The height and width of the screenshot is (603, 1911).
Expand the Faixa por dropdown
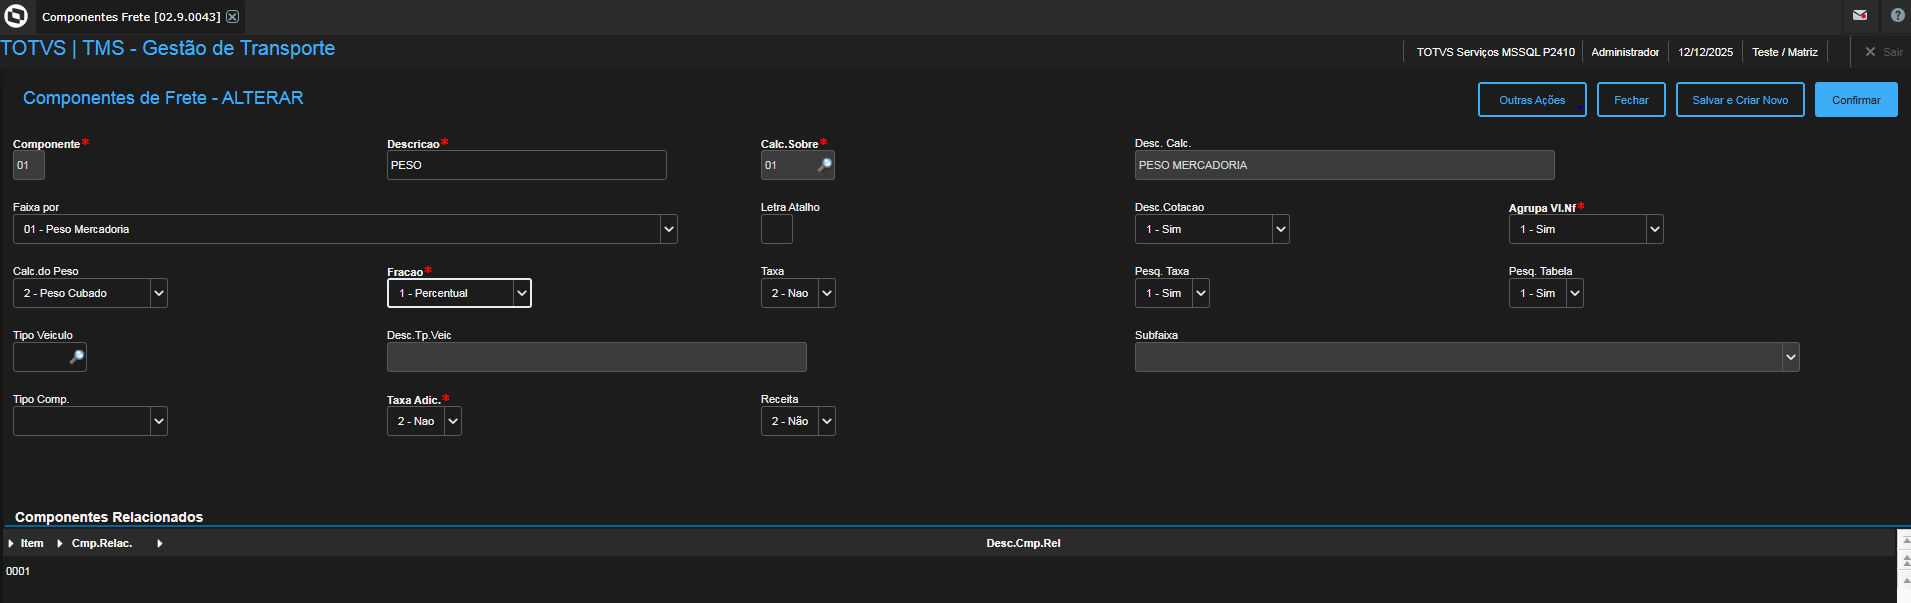(668, 229)
